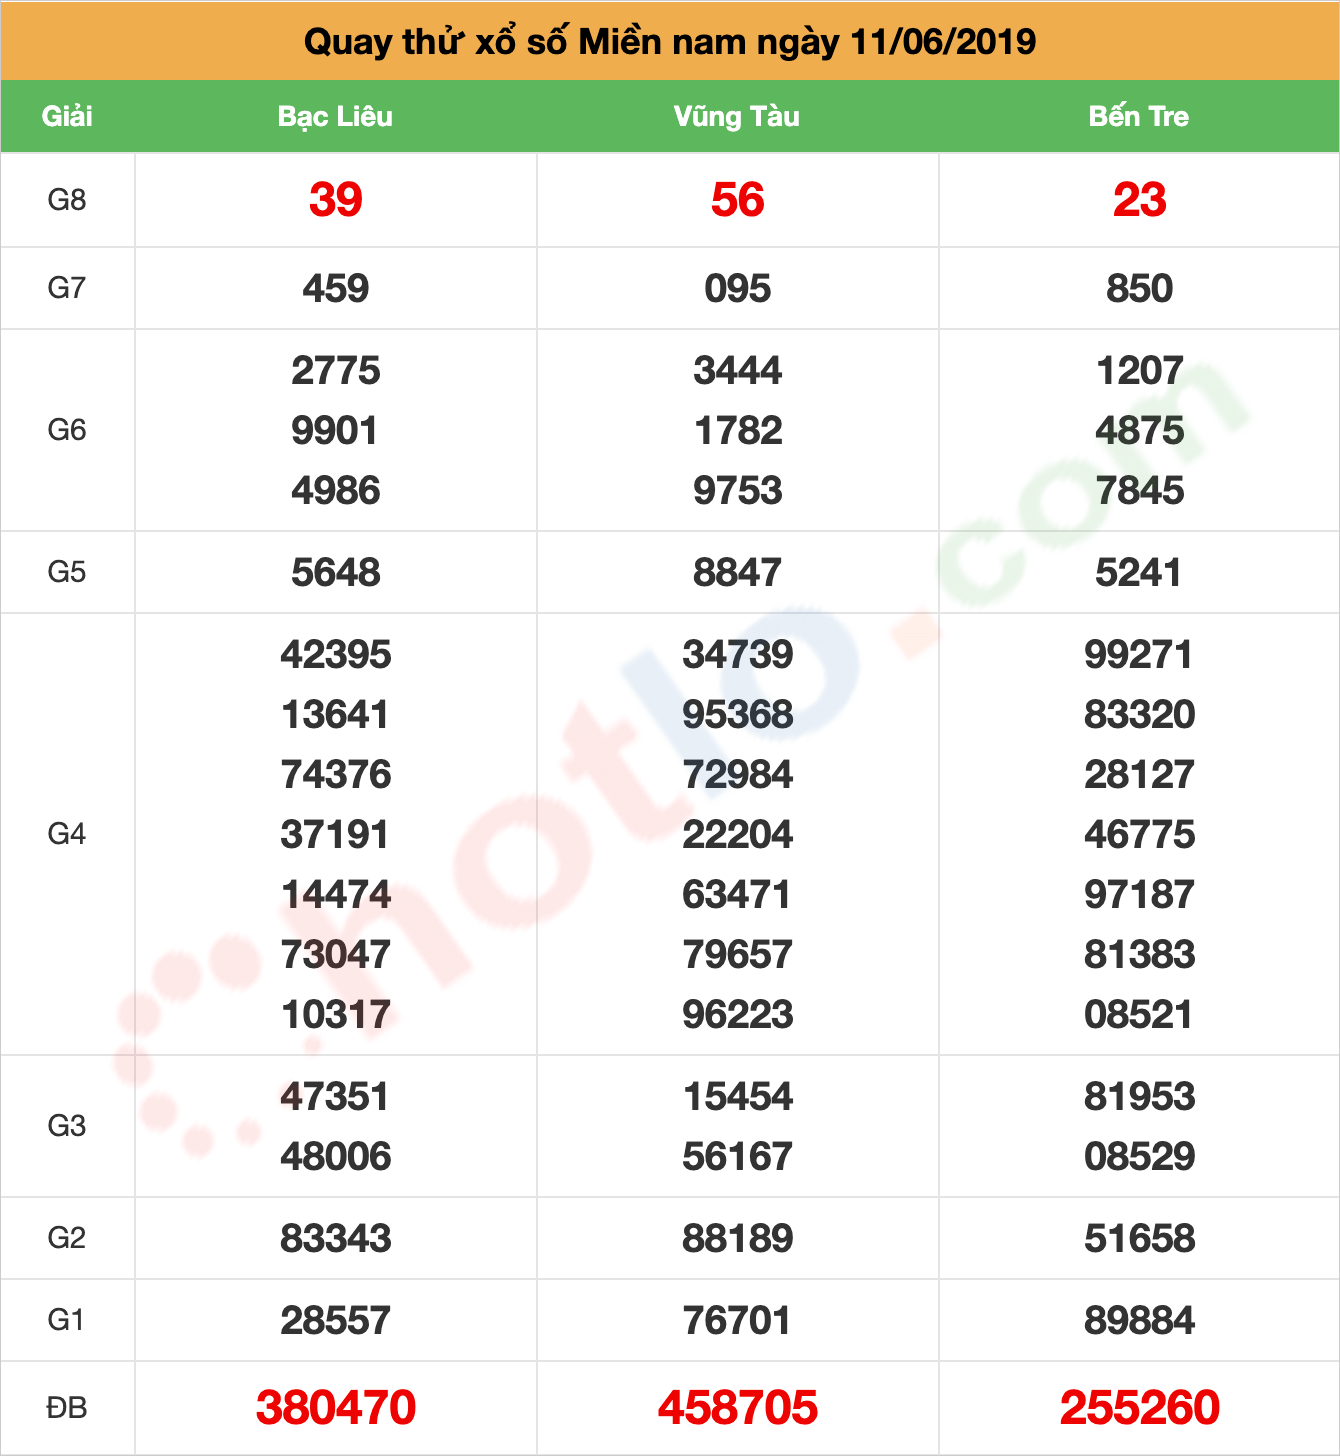Select G4 number 13641
This screenshot has width=1340, height=1456.
point(336,715)
